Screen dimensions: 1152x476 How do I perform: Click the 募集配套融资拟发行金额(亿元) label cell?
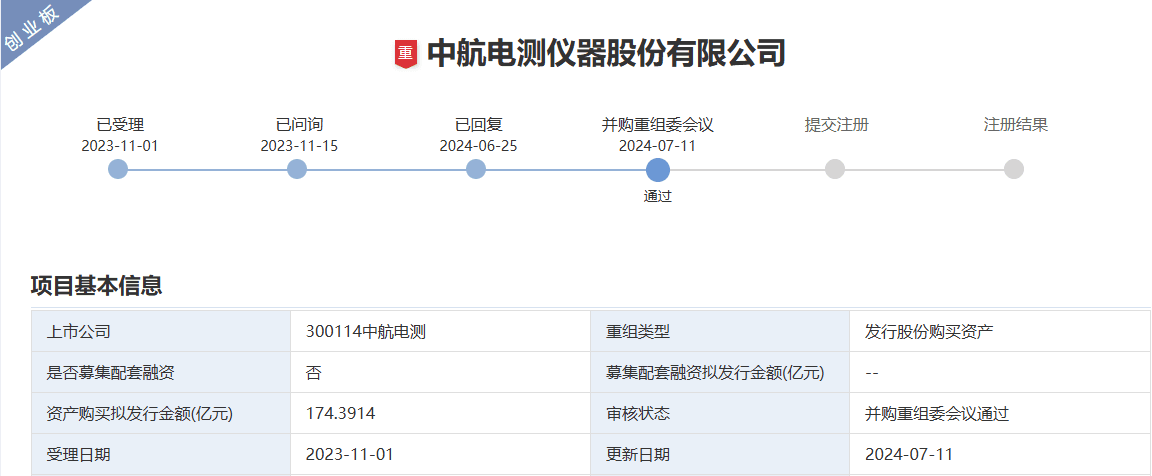(x=720, y=372)
